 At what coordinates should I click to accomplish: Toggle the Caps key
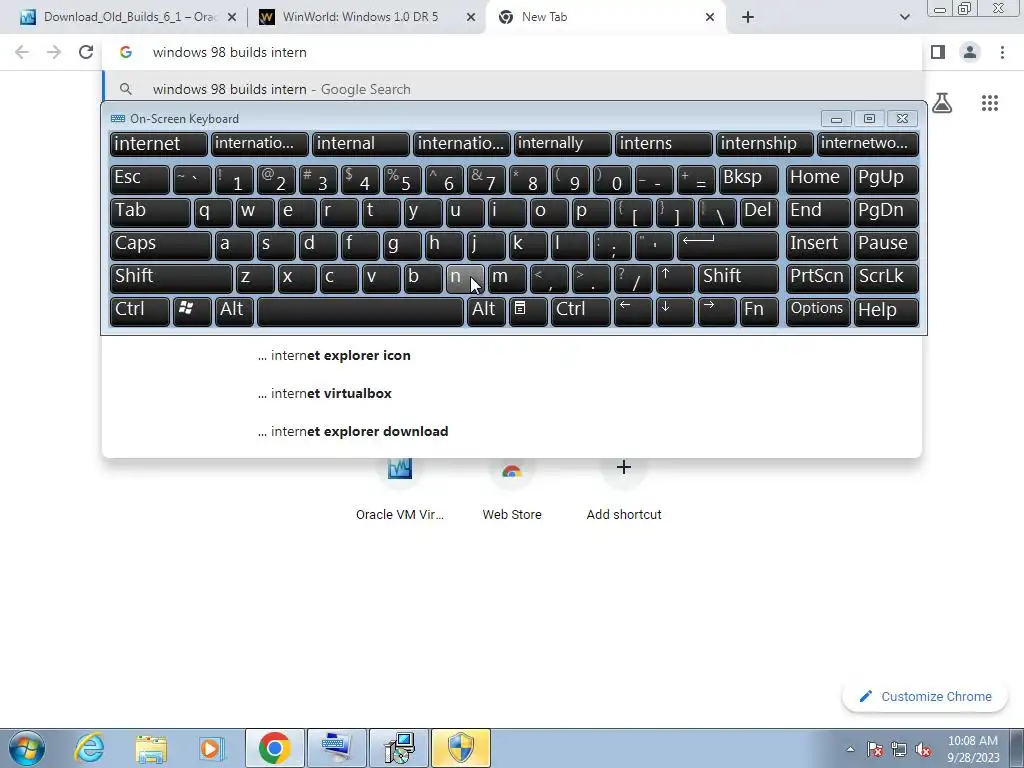pyautogui.click(x=161, y=245)
